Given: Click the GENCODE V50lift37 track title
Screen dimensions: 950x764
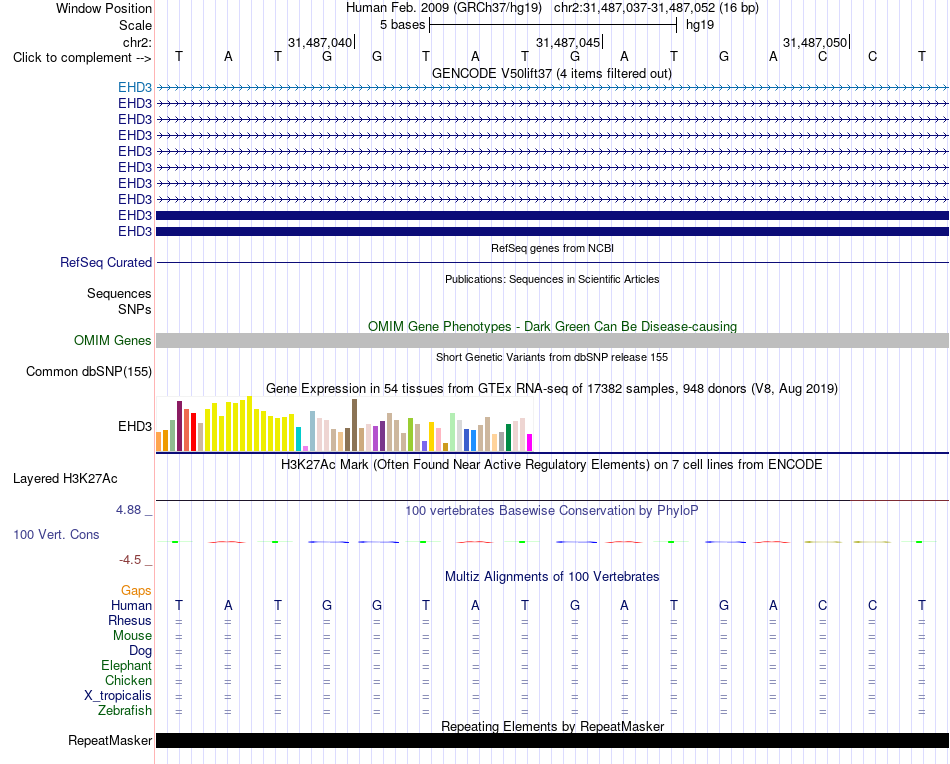Looking at the screenshot, I should 552,73.
